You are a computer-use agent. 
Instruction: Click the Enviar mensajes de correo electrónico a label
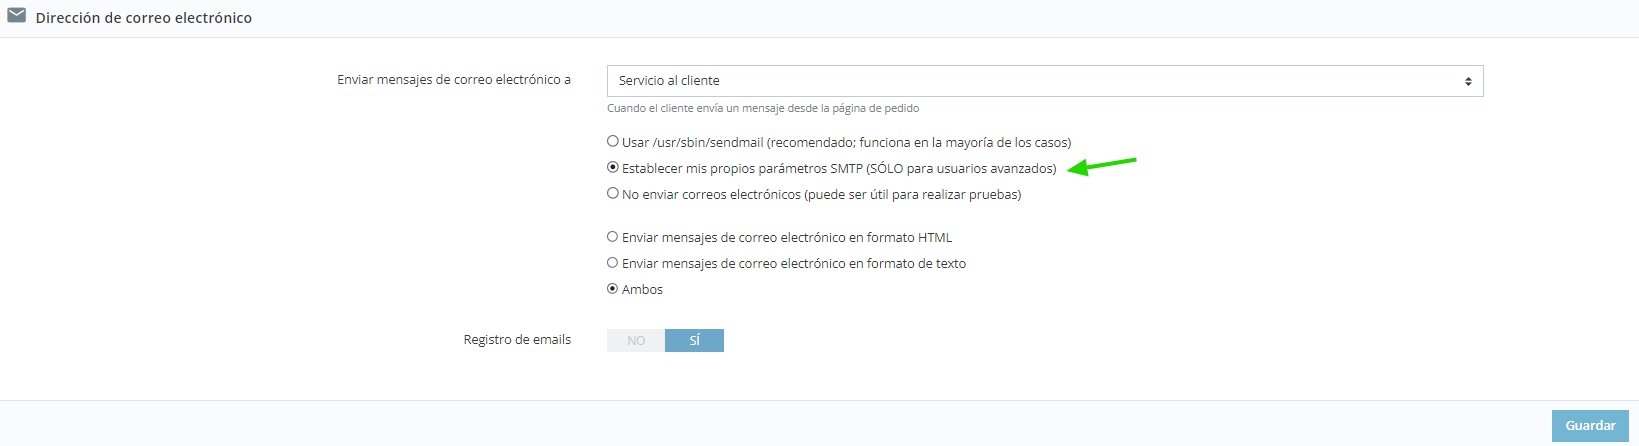454,80
